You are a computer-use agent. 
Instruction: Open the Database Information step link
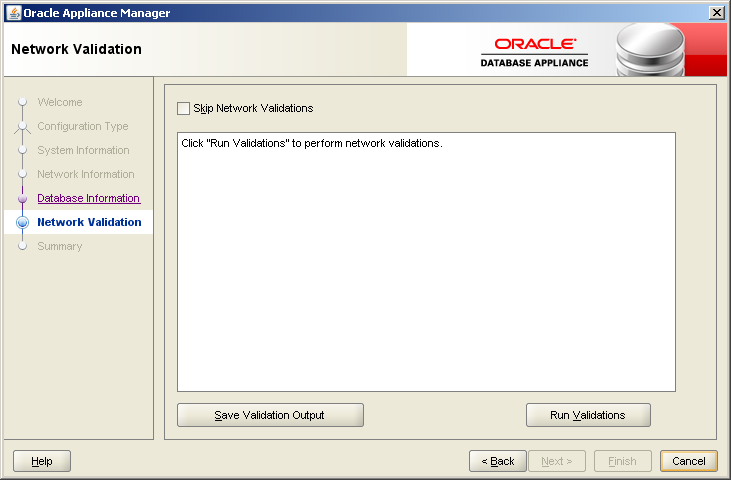(89, 198)
